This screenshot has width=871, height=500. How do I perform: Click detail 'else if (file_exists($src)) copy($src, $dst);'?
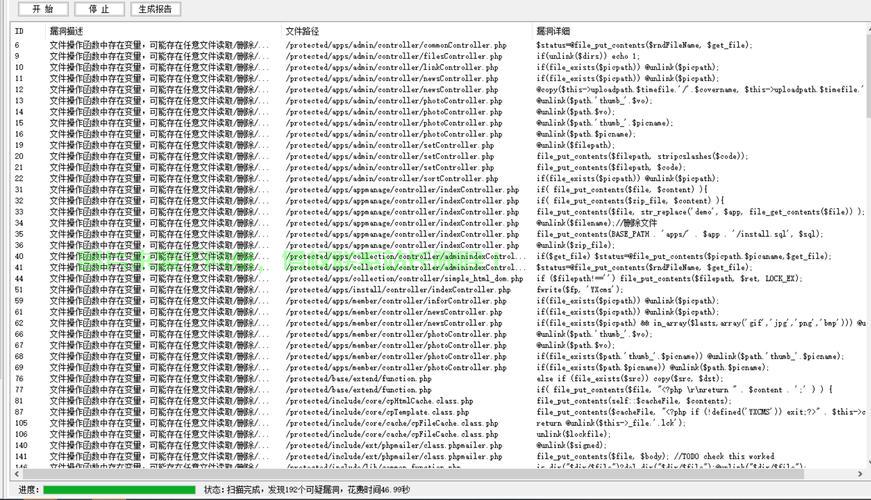(x=629, y=378)
